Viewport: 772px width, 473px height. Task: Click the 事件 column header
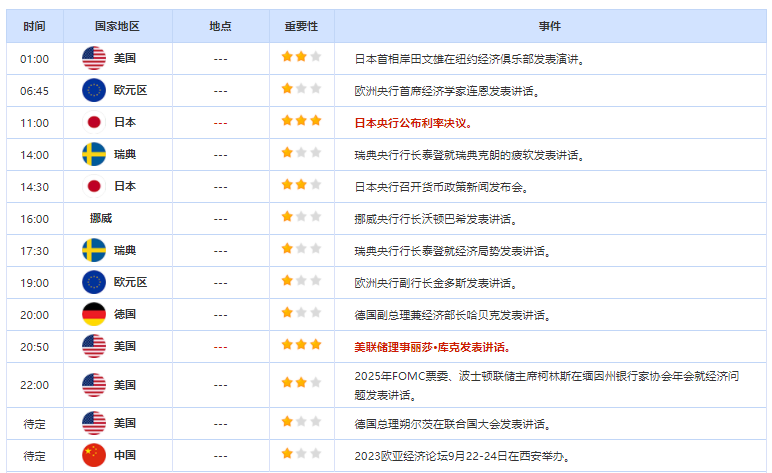tap(549, 26)
